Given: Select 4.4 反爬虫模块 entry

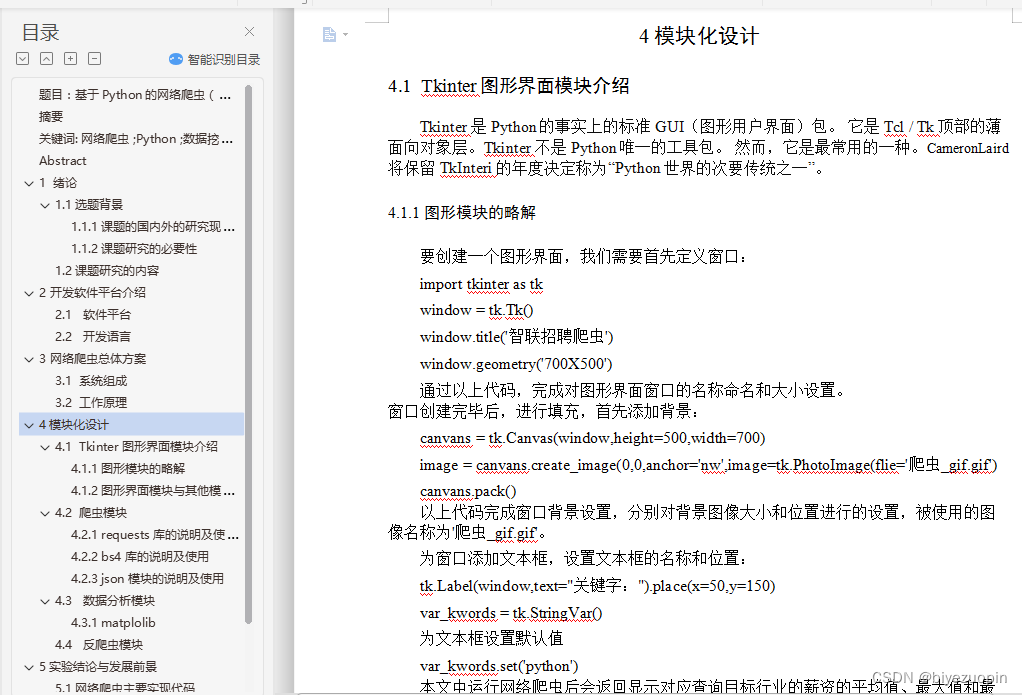Looking at the screenshot, I should pyautogui.click(x=99, y=645).
